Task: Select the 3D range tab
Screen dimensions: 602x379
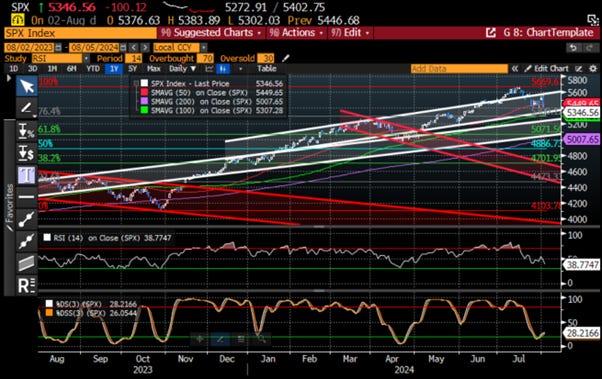Action: point(33,69)
